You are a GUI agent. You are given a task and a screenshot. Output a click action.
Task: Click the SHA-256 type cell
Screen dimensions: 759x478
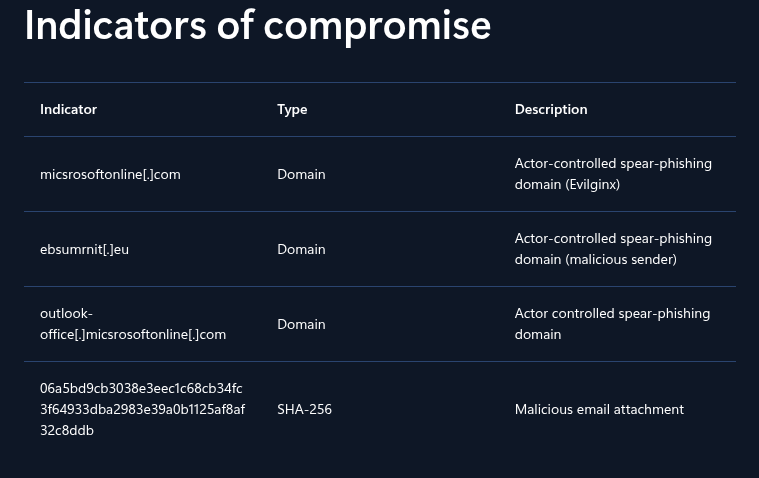coord(304,410)
